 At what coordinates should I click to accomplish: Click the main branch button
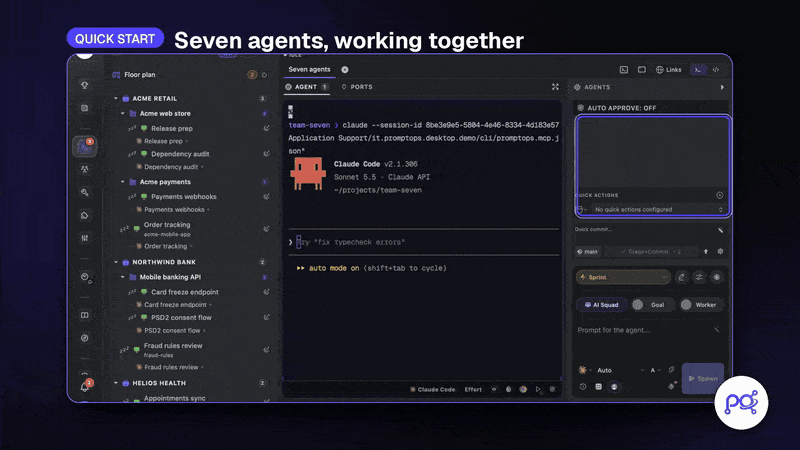(x=588, y=252)
